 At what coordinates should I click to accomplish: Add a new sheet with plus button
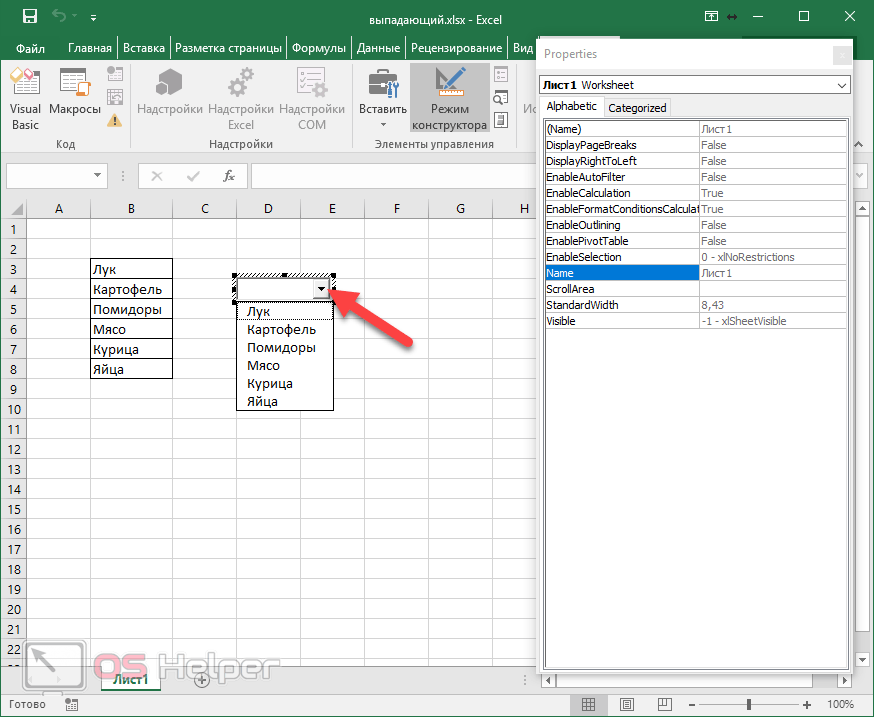201,680
